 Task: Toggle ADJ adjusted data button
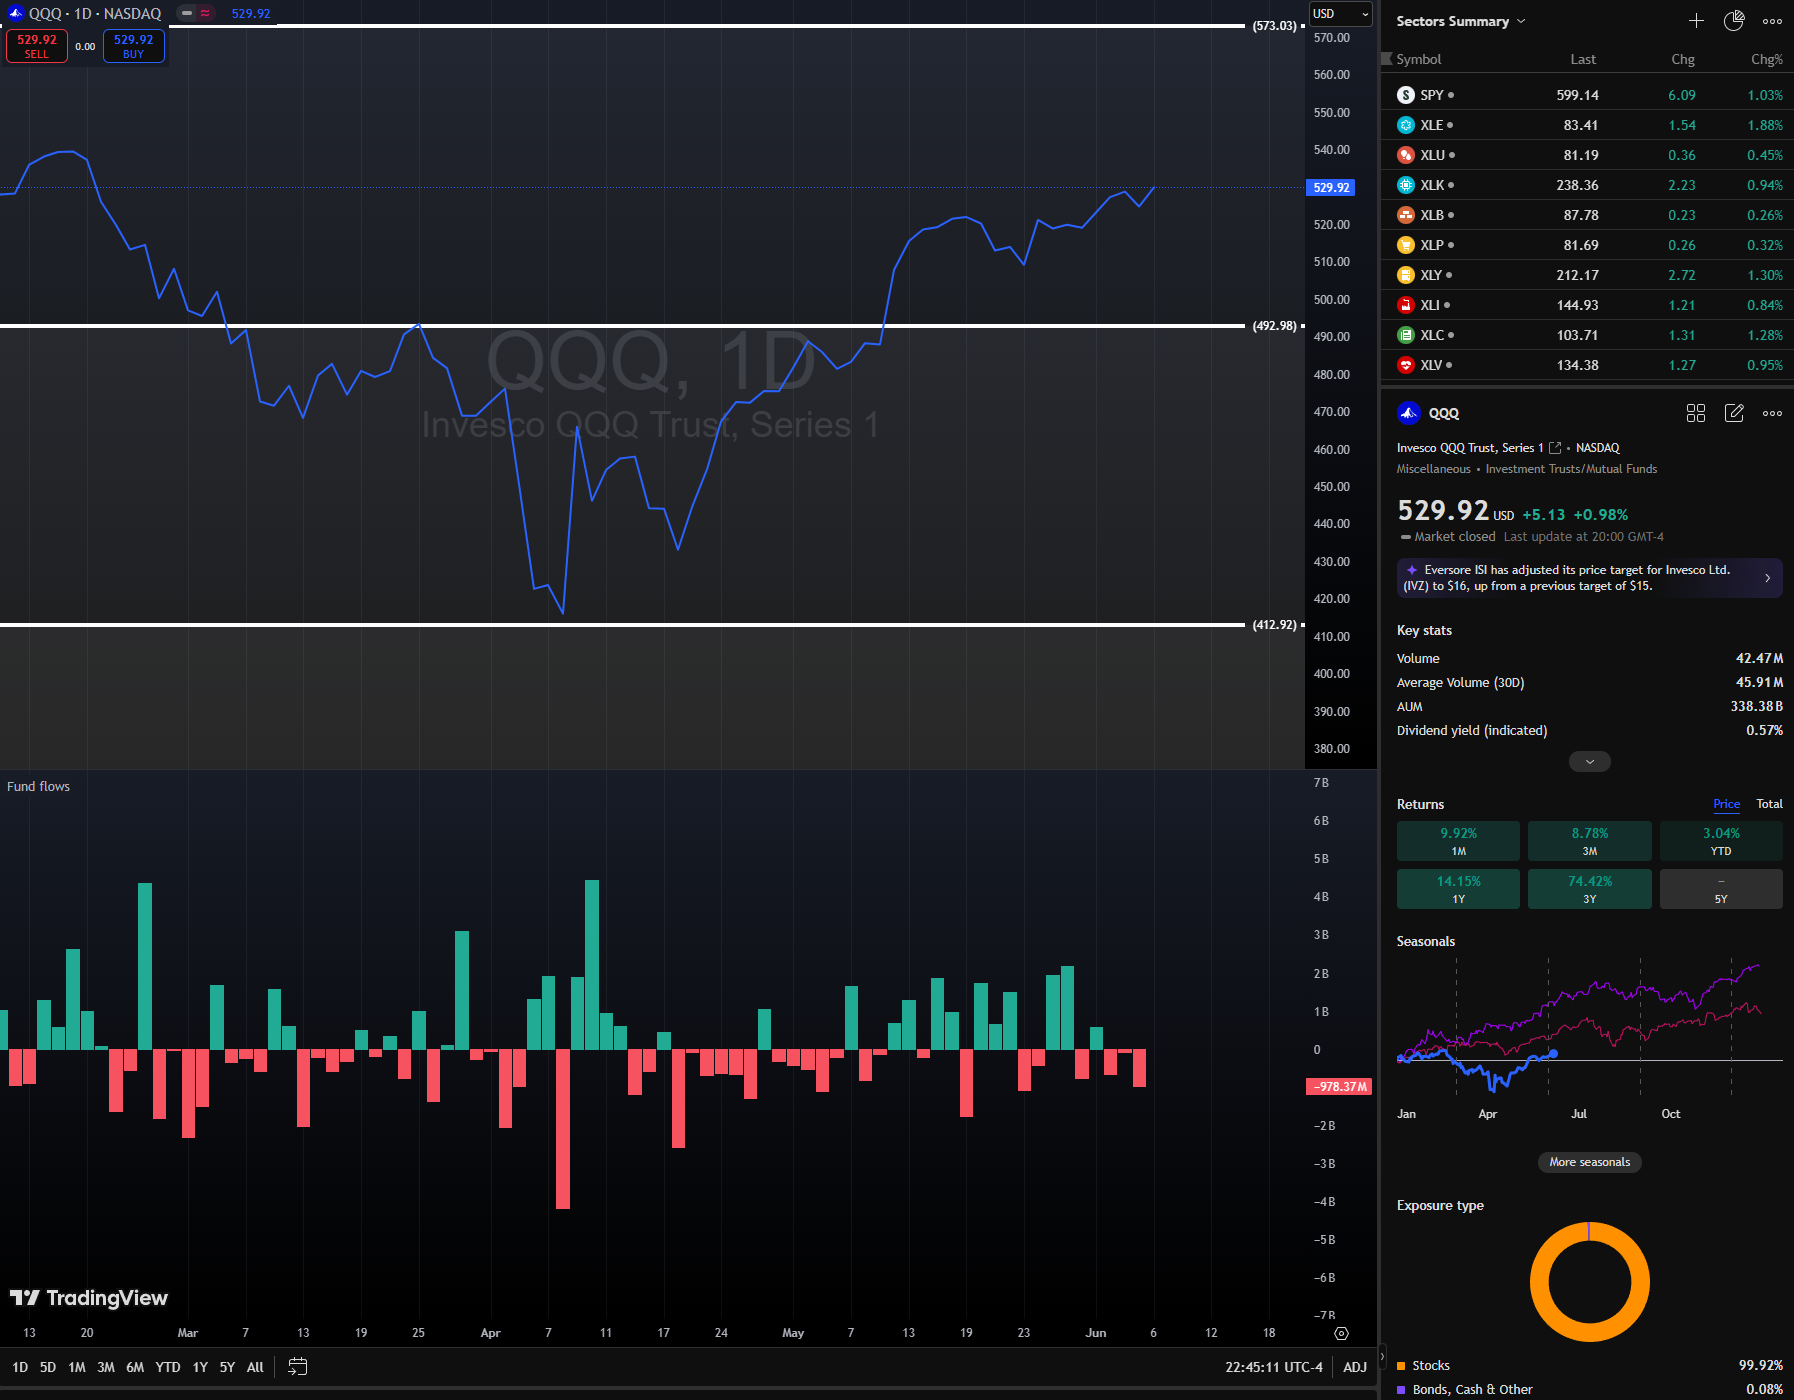click(x=1354, y=1367)
